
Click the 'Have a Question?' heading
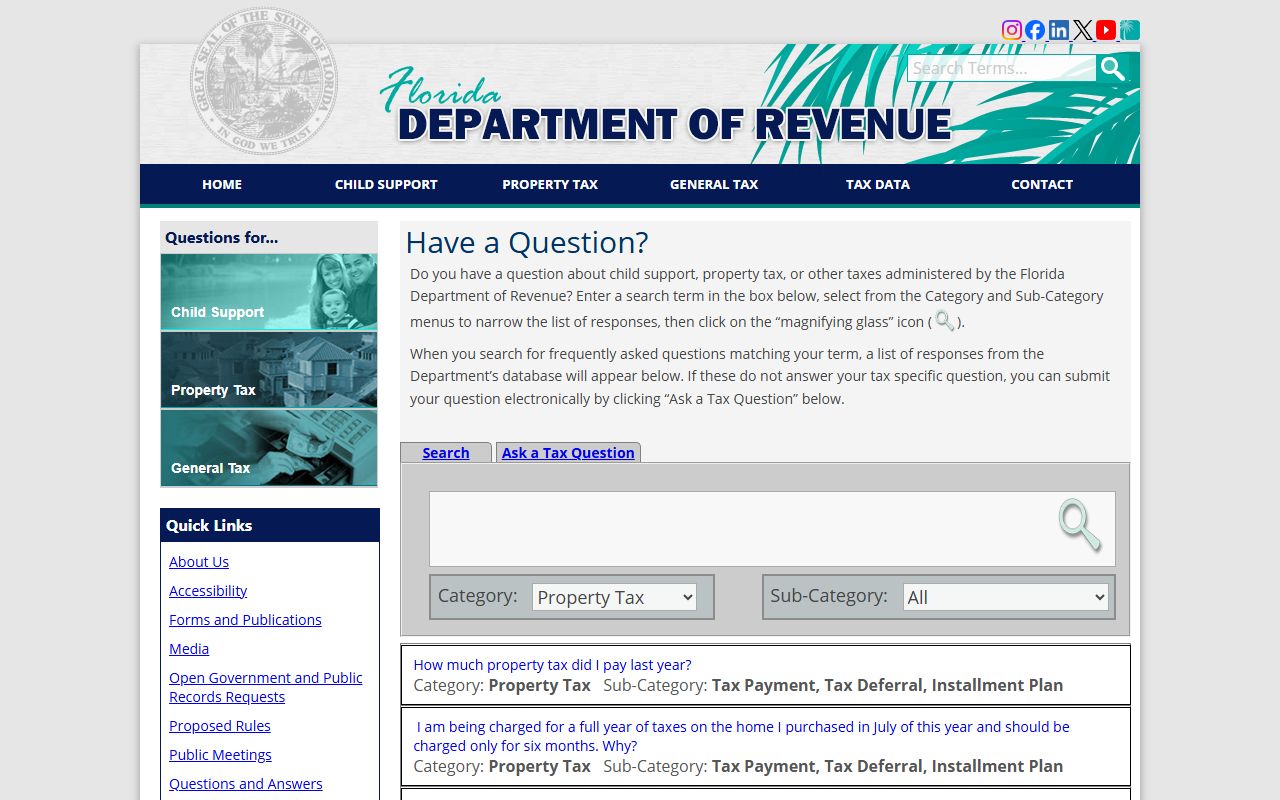pos(527,243)
